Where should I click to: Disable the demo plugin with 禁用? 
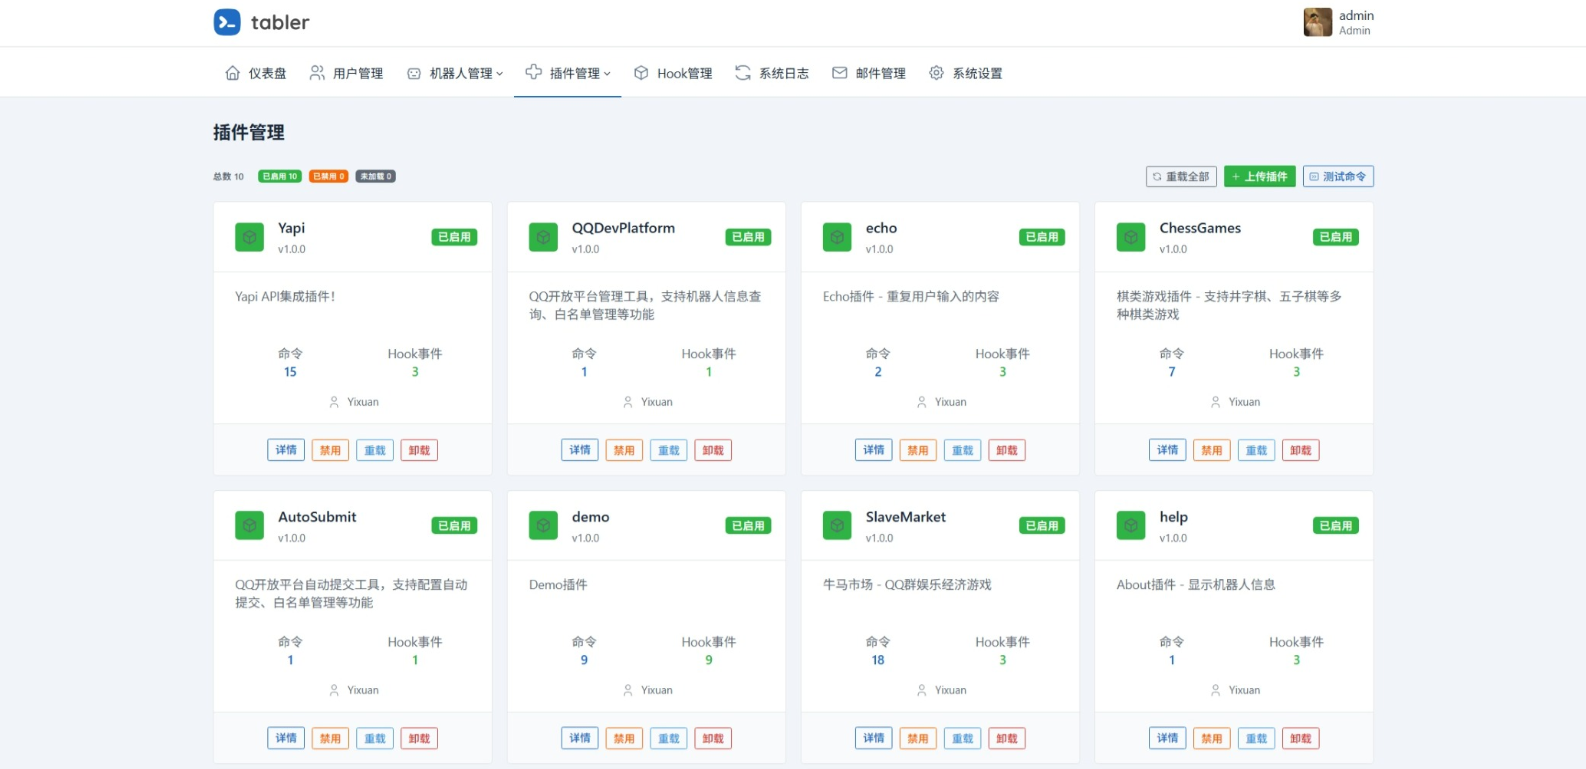[x=624, y=738]
